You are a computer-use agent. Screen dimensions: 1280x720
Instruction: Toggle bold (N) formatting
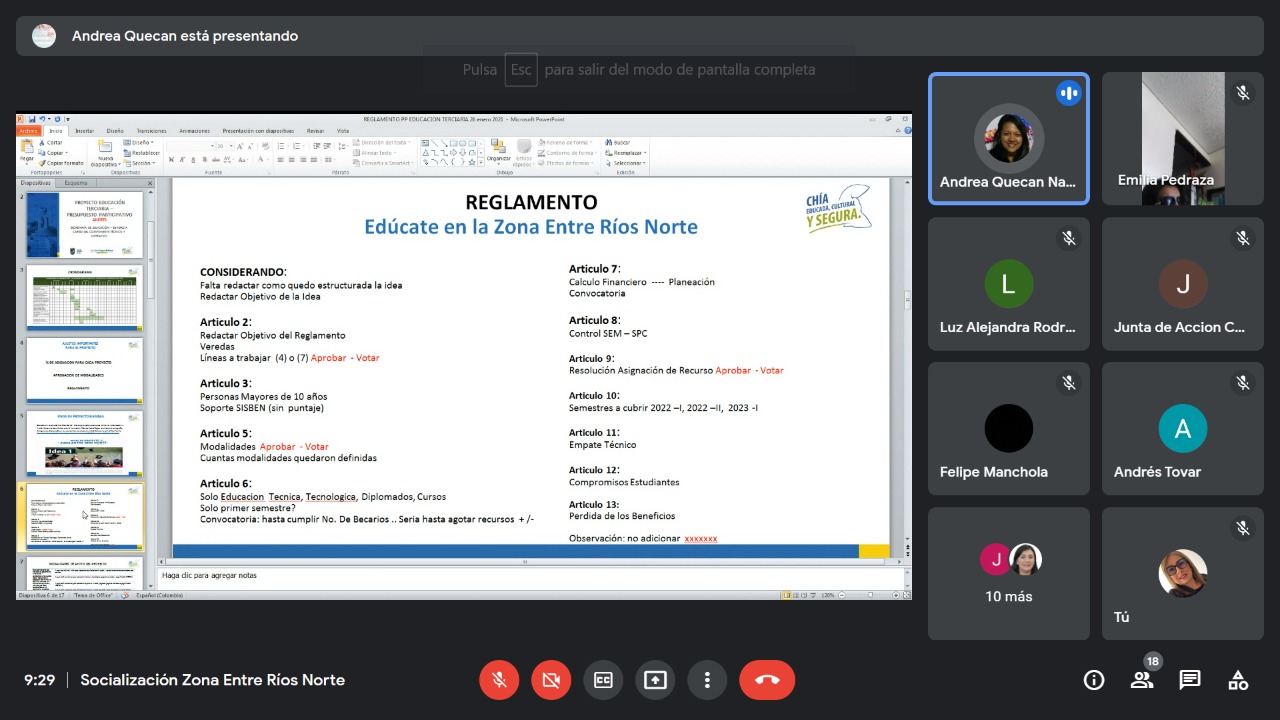tap(171, 159)
